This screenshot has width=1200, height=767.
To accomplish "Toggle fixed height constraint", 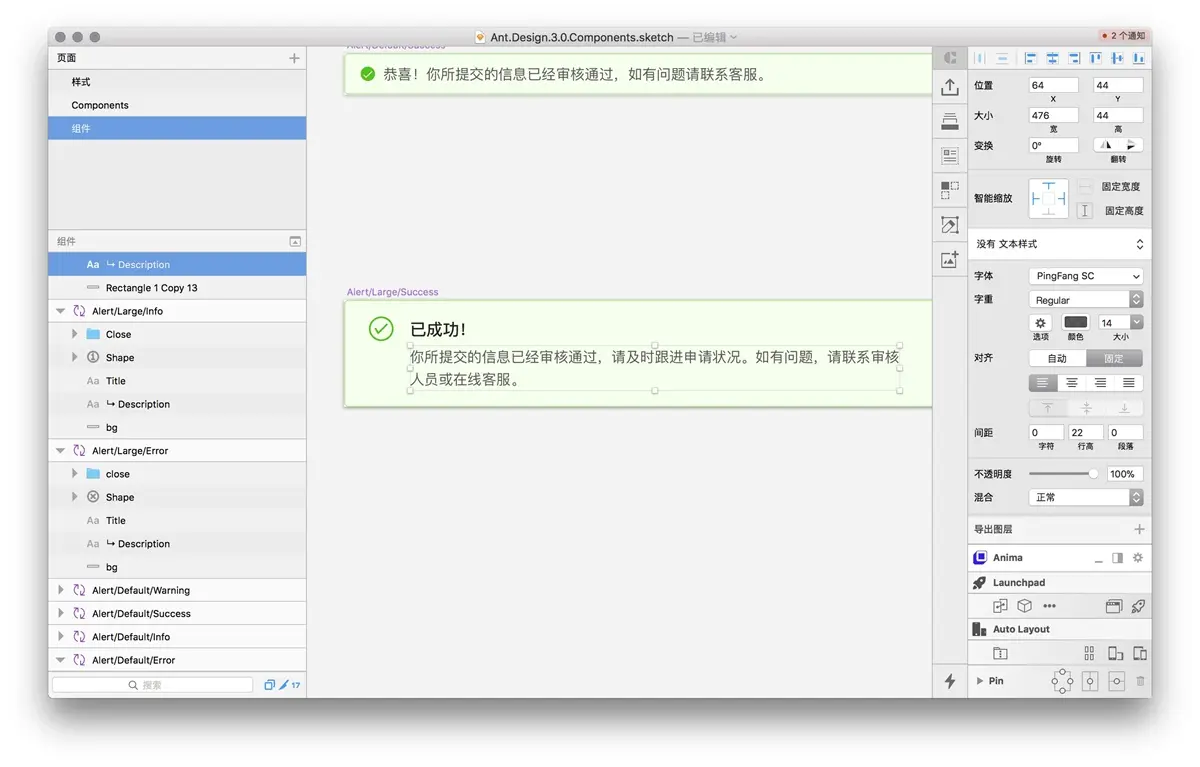I will (x=1085, y=211).
